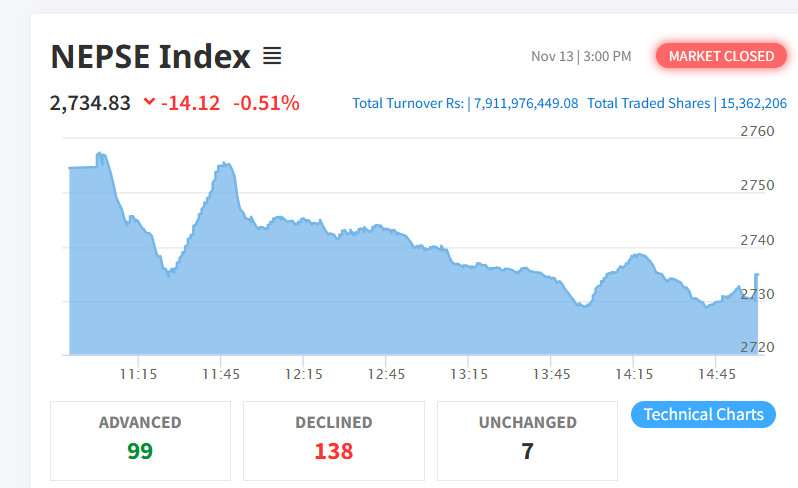Click the 11:45 peak on the chart

(225, 164)
